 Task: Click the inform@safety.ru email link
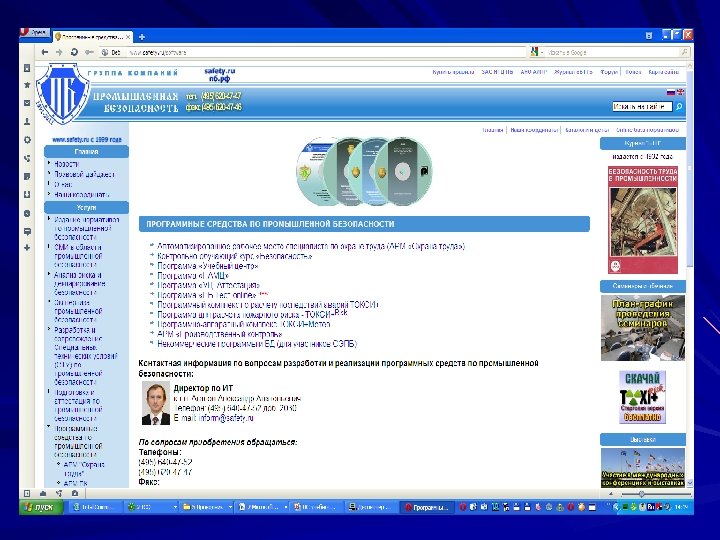225,418
